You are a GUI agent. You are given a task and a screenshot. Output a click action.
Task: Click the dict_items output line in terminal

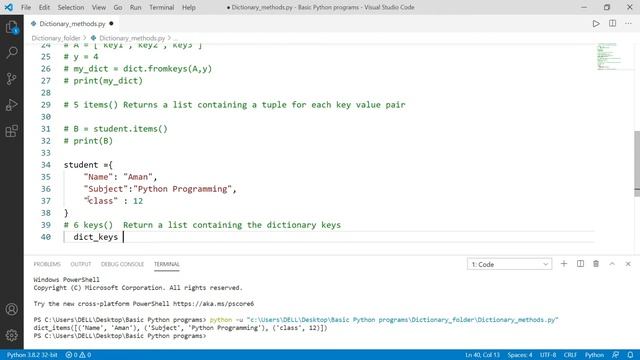180,328
